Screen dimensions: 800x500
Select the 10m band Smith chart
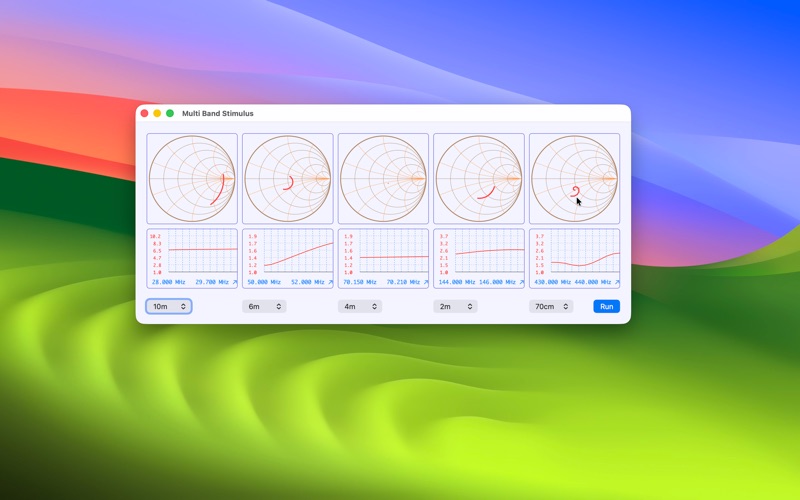pyautogui.click(x=192, y=179)
